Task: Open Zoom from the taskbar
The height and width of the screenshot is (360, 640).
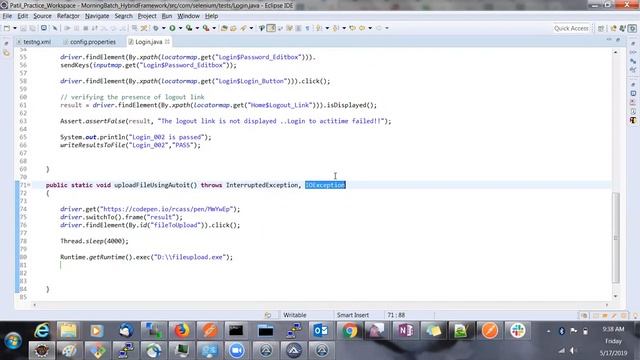Action: point(237,350)
